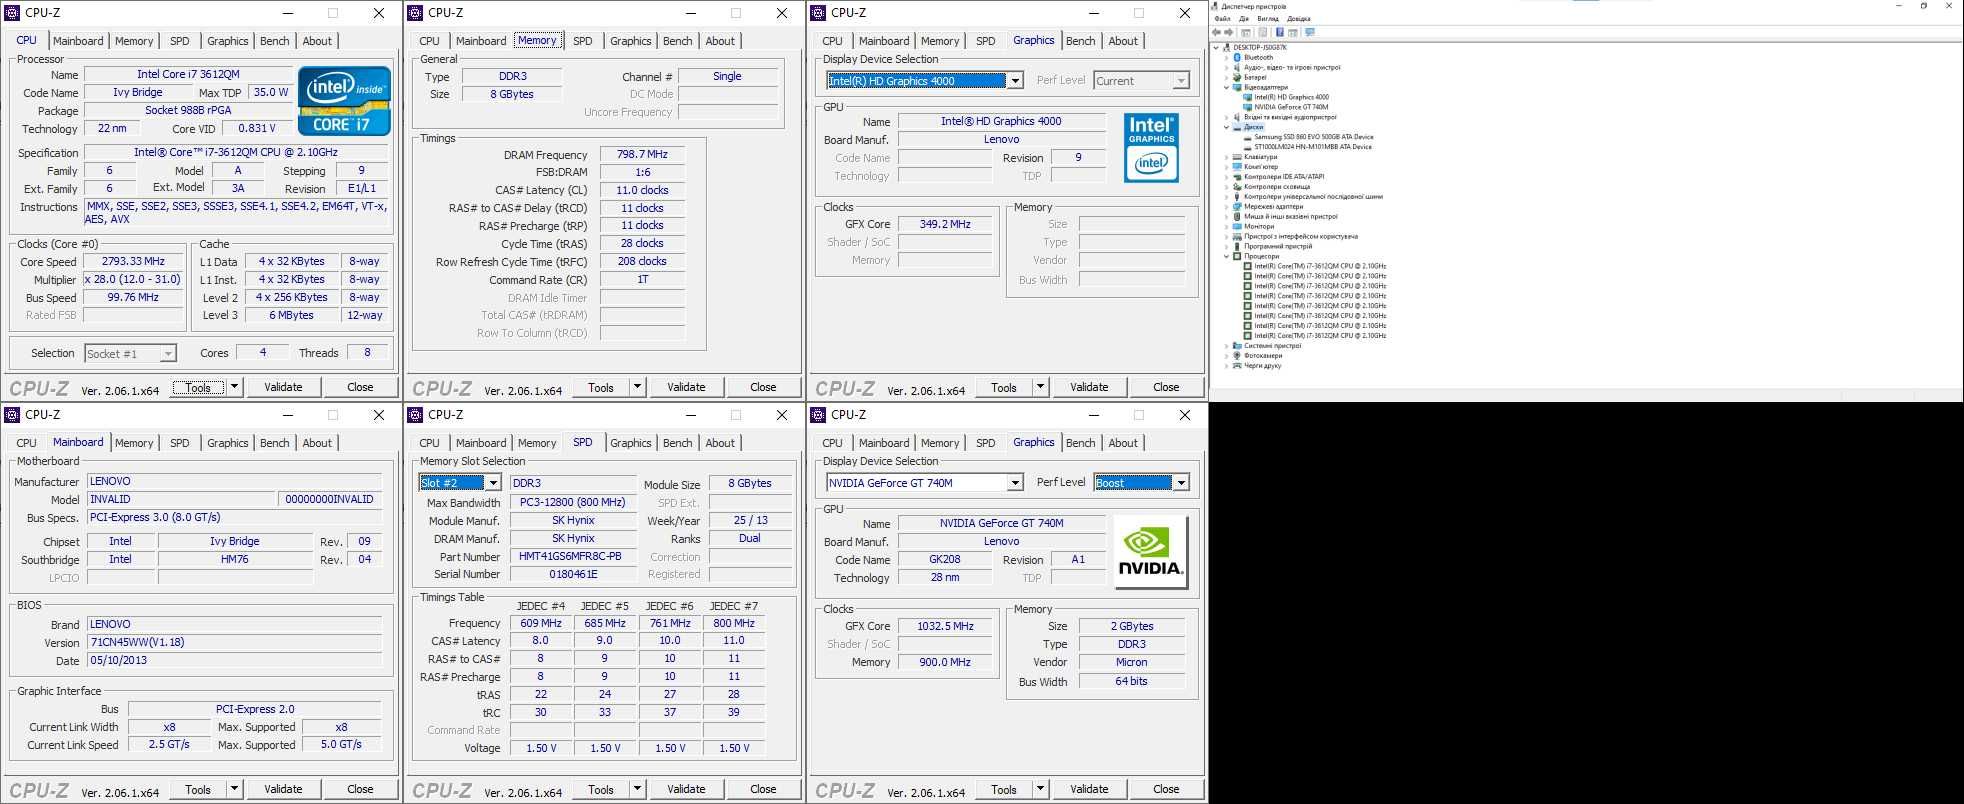This screenshot has height=804, width=1964.
Task: Switch to Bench tab in the Intel Core i7 window
Action: click(274, 41)
